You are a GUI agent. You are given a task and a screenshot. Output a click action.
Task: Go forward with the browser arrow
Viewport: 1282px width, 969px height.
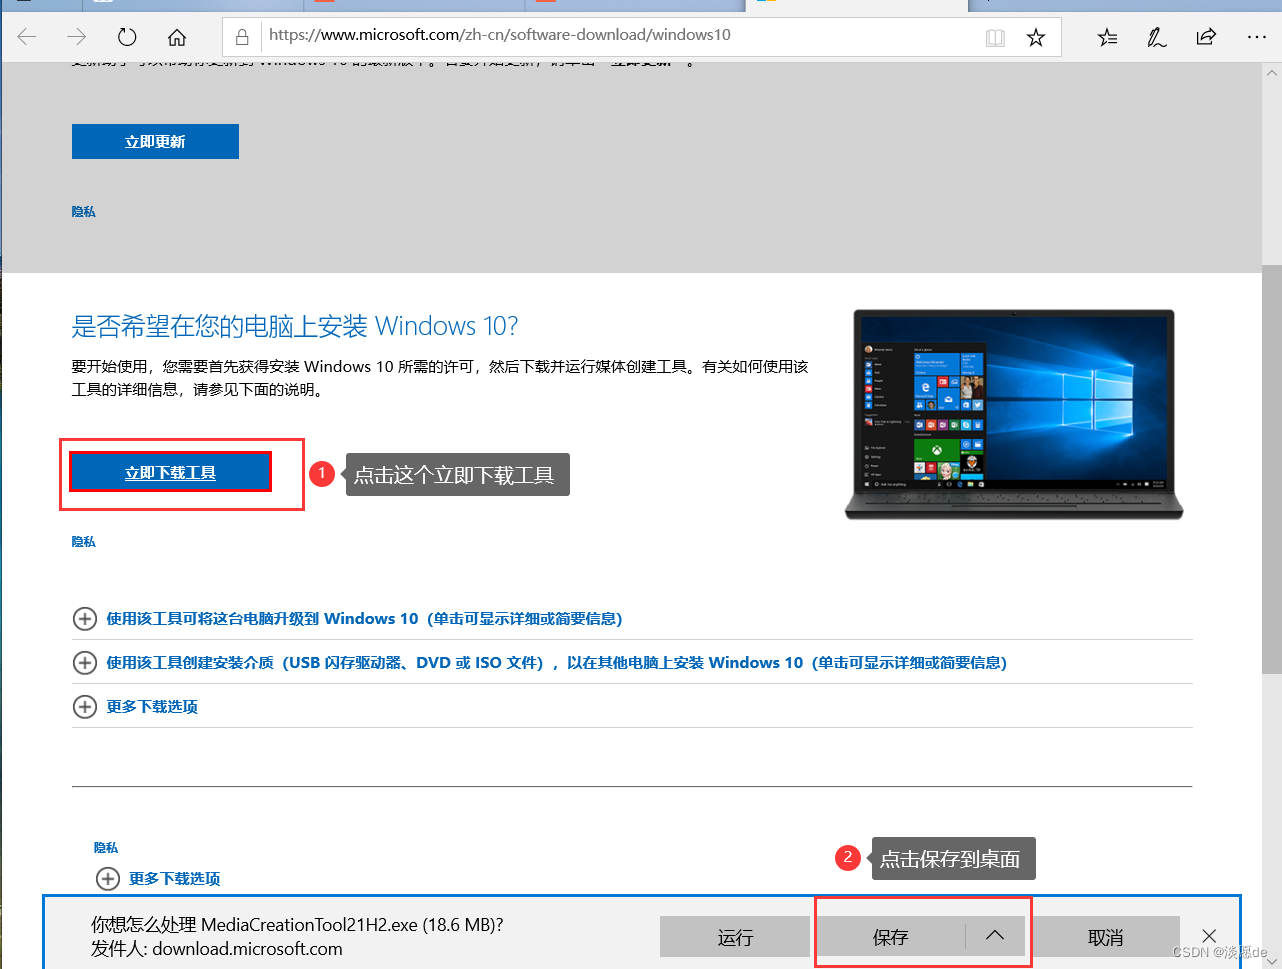pos(77,37)
